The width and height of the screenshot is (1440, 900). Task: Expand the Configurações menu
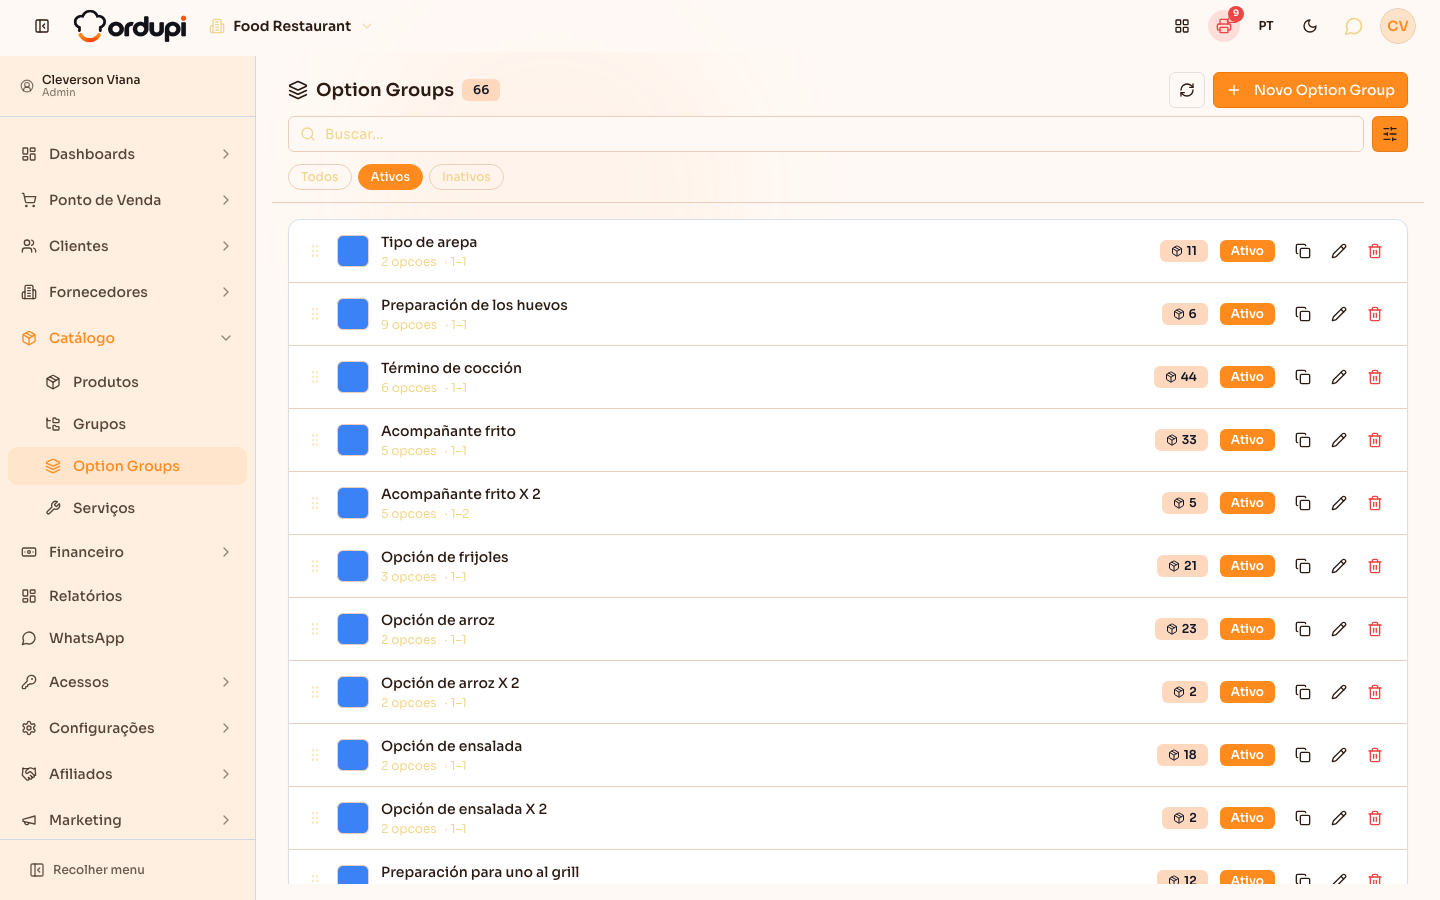(127, 728)
